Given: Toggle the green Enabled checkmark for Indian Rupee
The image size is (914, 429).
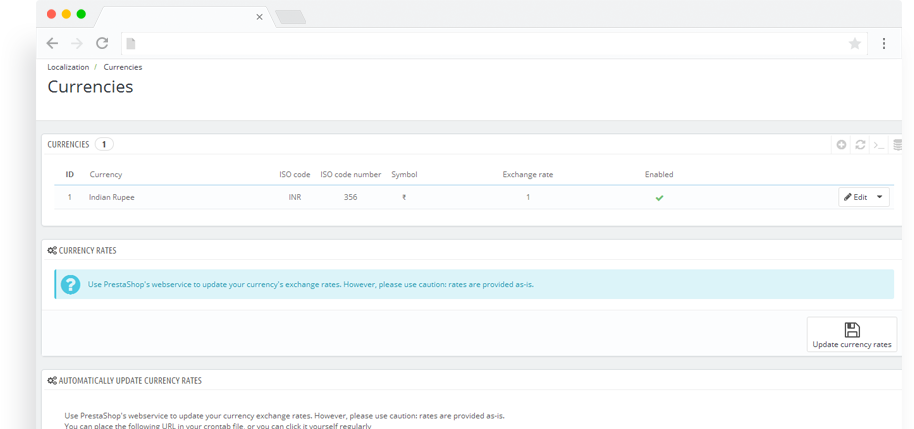Looking at the screenshot, I should coord(659,198).
